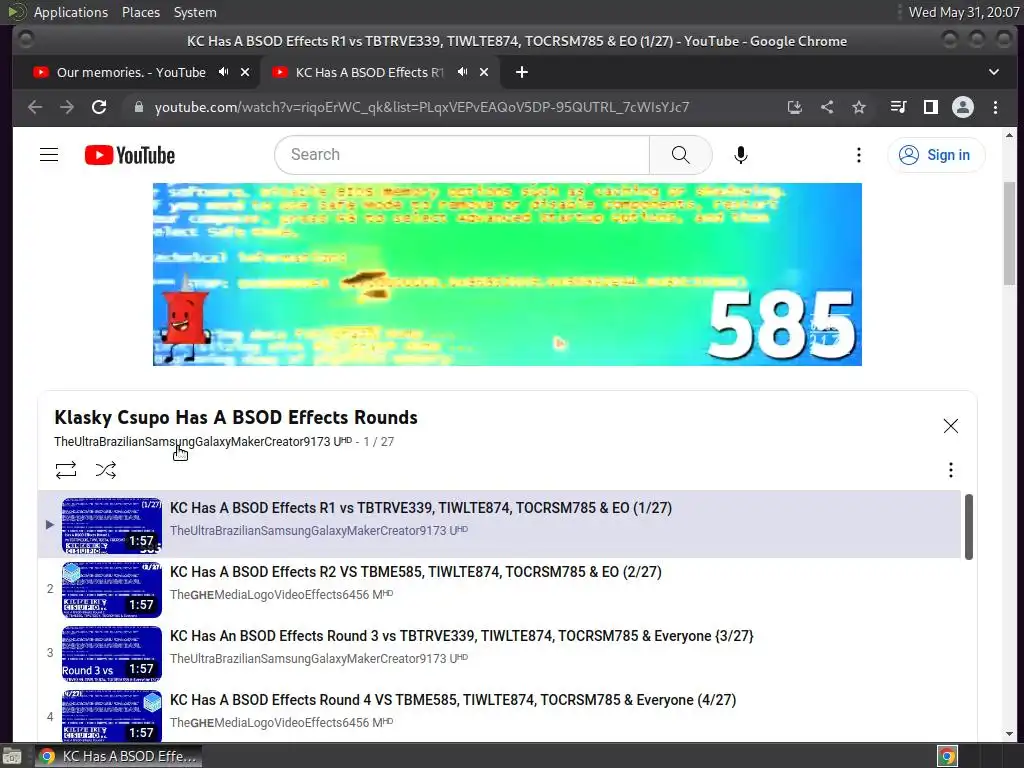The image size is (1024, 768).
Task: Open the System menu
Action: (195, 12)
